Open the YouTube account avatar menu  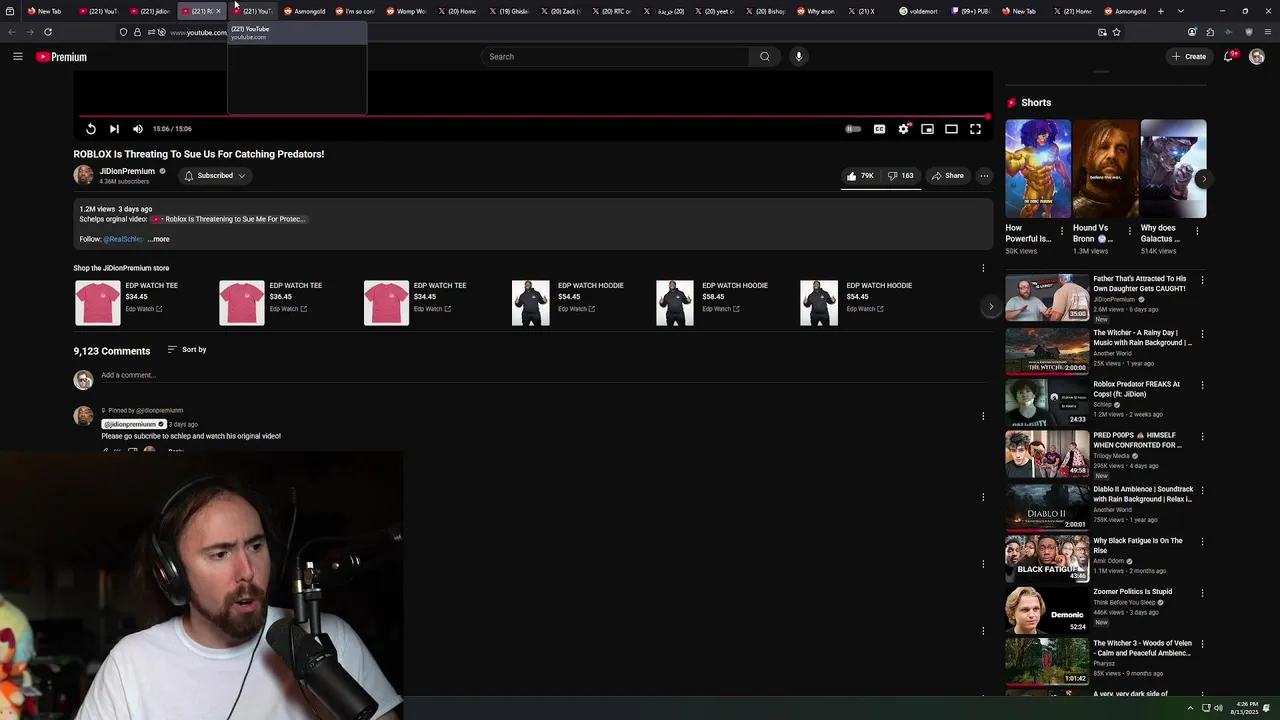(1257, 57)
